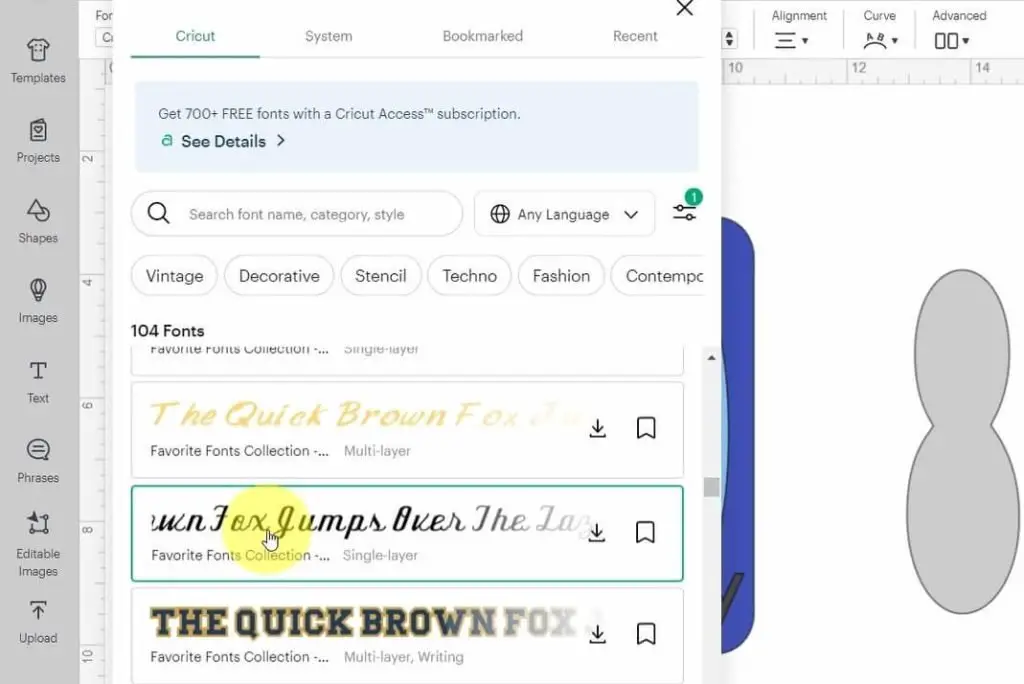Open font filter settings icon
The image size is (1024, 684).
(x=684, y=212)
